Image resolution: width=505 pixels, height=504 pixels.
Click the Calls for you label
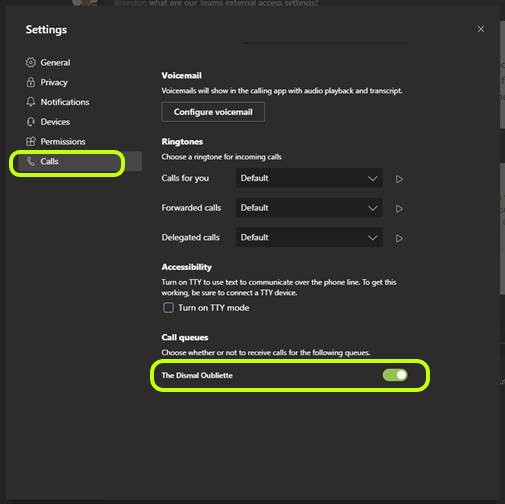[185, 178]
